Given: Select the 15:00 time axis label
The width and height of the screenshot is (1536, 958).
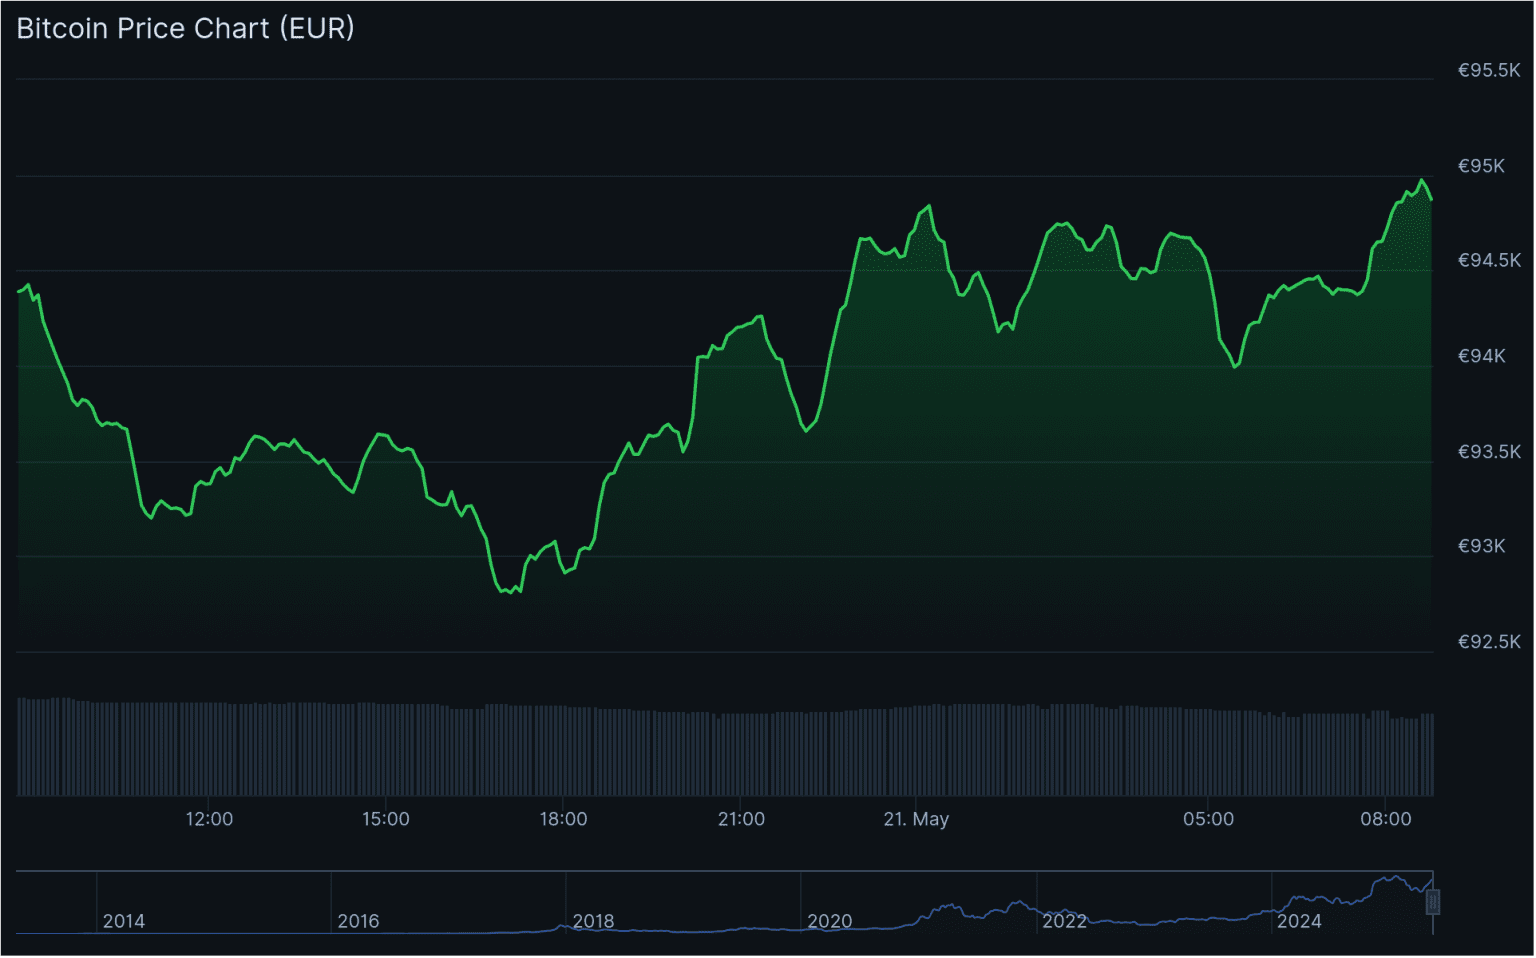Looking at the screenshot, I should 387,818.
